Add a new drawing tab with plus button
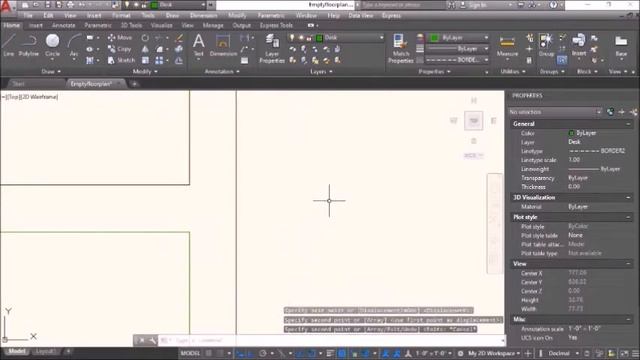The height and width of the screenshot is (360, 640). (134, 84)
